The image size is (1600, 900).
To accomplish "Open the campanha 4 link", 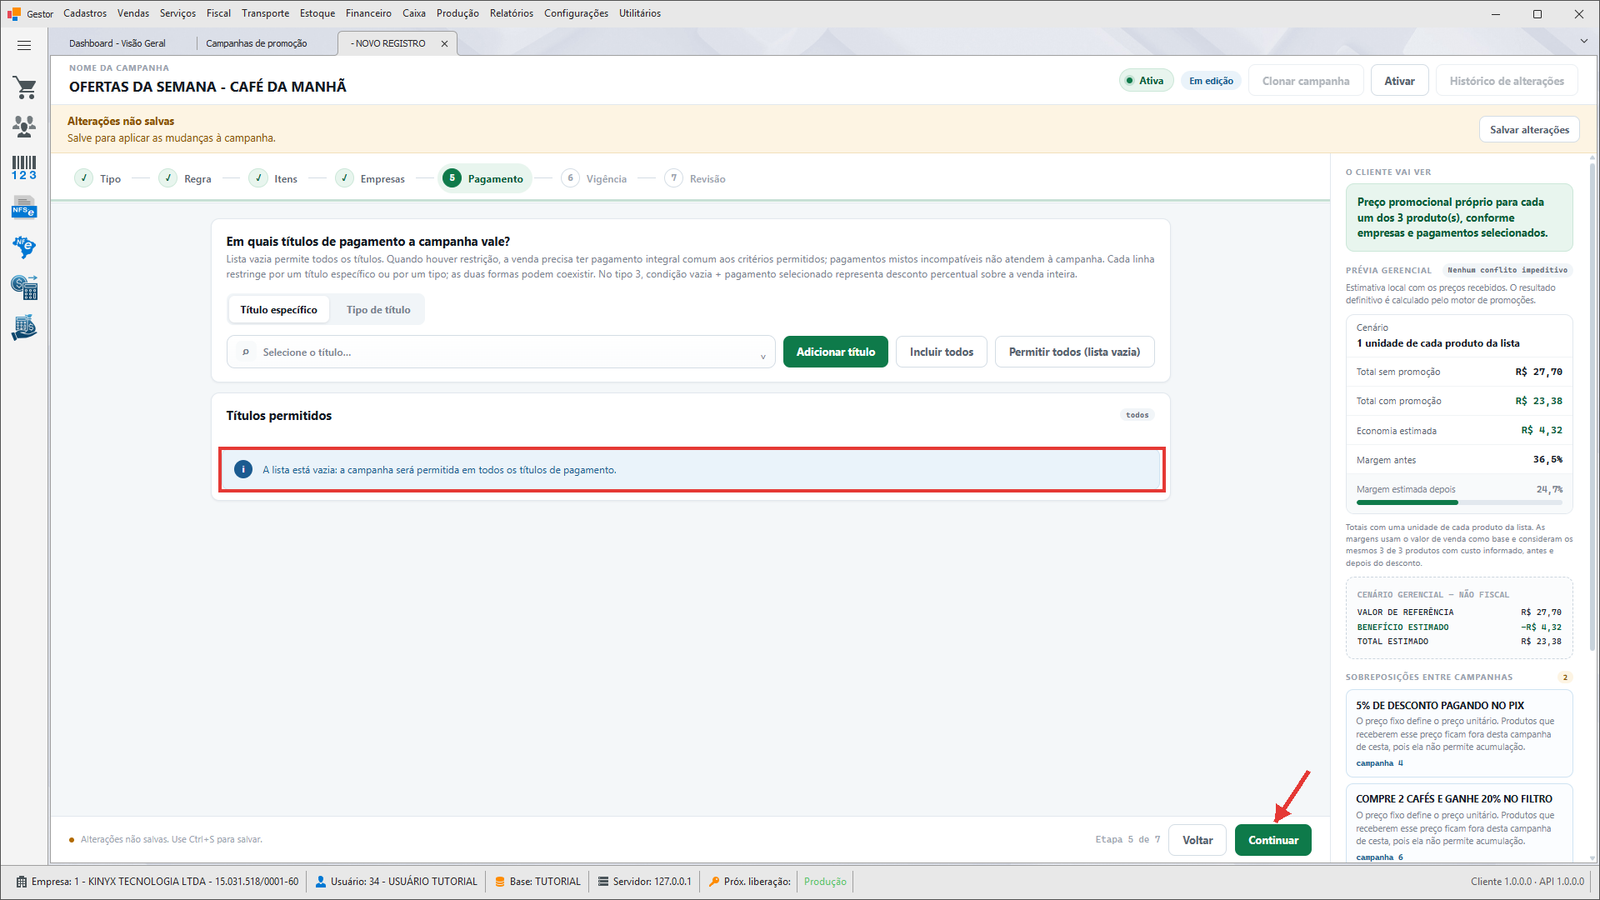I will (1380, 763).
